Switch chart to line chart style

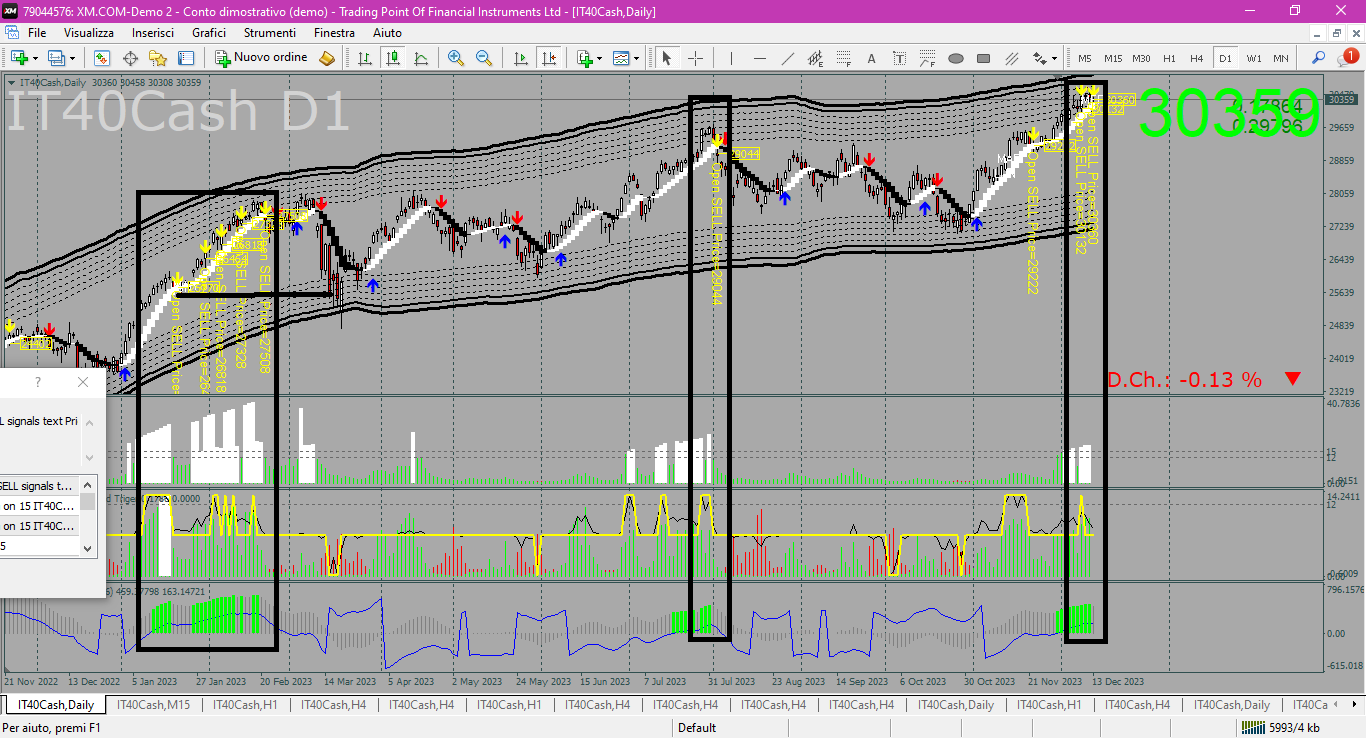421,58
